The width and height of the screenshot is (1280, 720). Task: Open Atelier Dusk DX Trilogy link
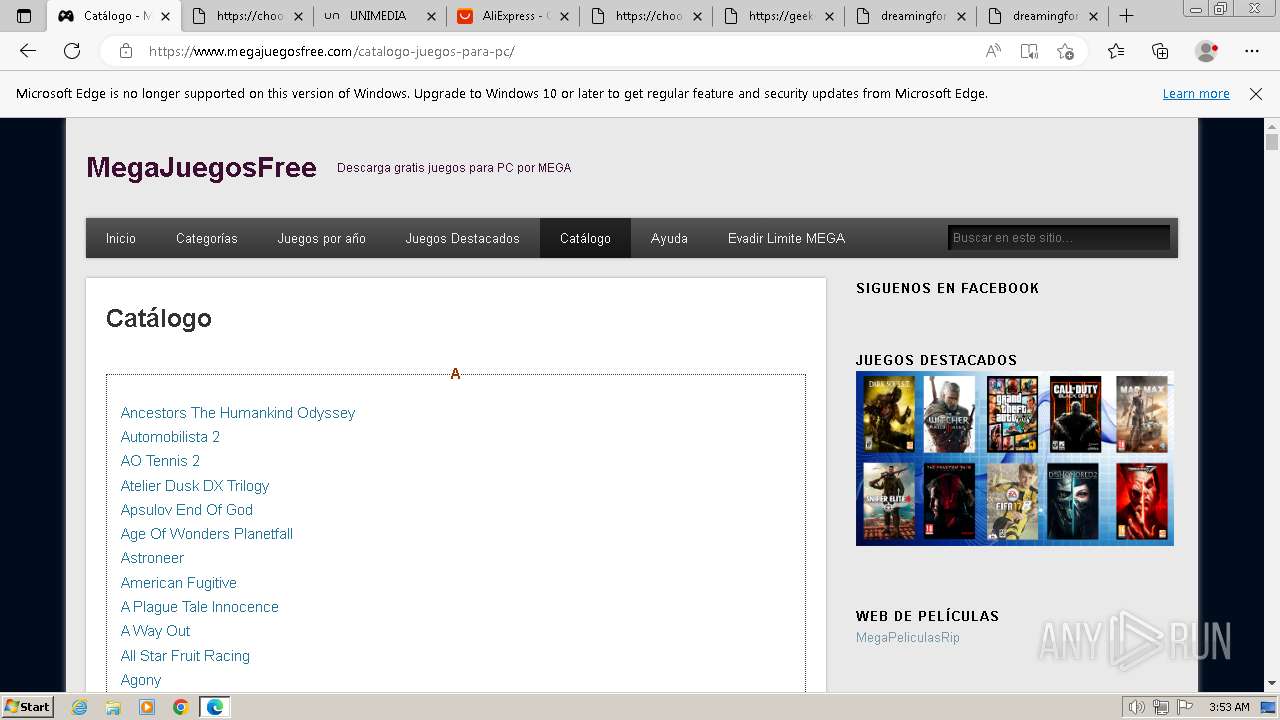(195, 486)
